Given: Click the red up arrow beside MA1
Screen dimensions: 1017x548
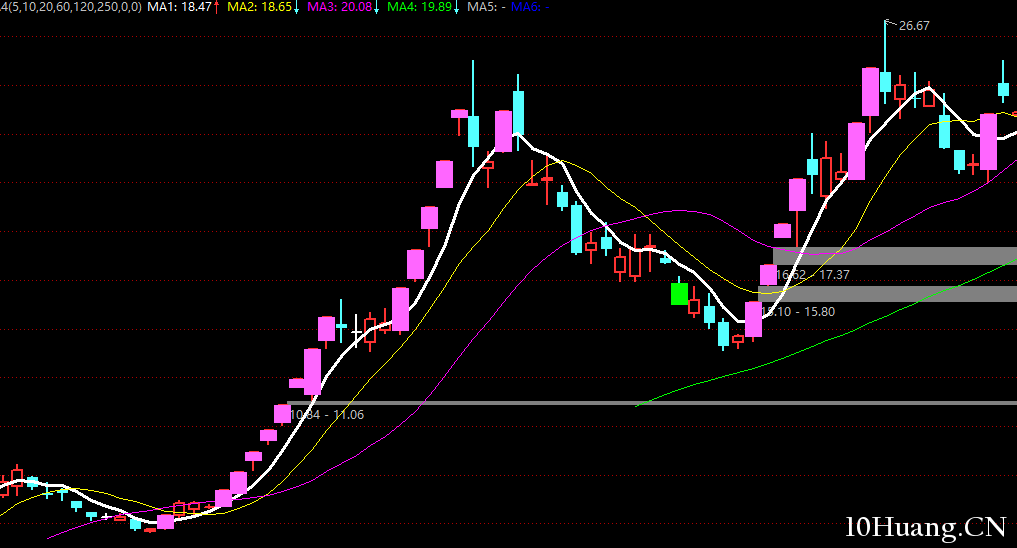Looking at the screenshot, I should tap(217, 7).
